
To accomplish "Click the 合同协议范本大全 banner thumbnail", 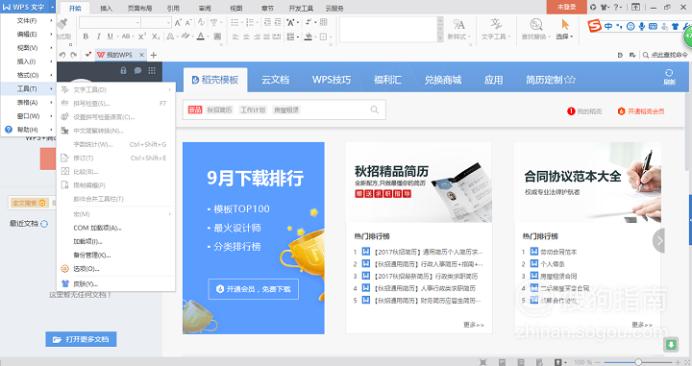I will pyautogui.click(x=587, y=182).
